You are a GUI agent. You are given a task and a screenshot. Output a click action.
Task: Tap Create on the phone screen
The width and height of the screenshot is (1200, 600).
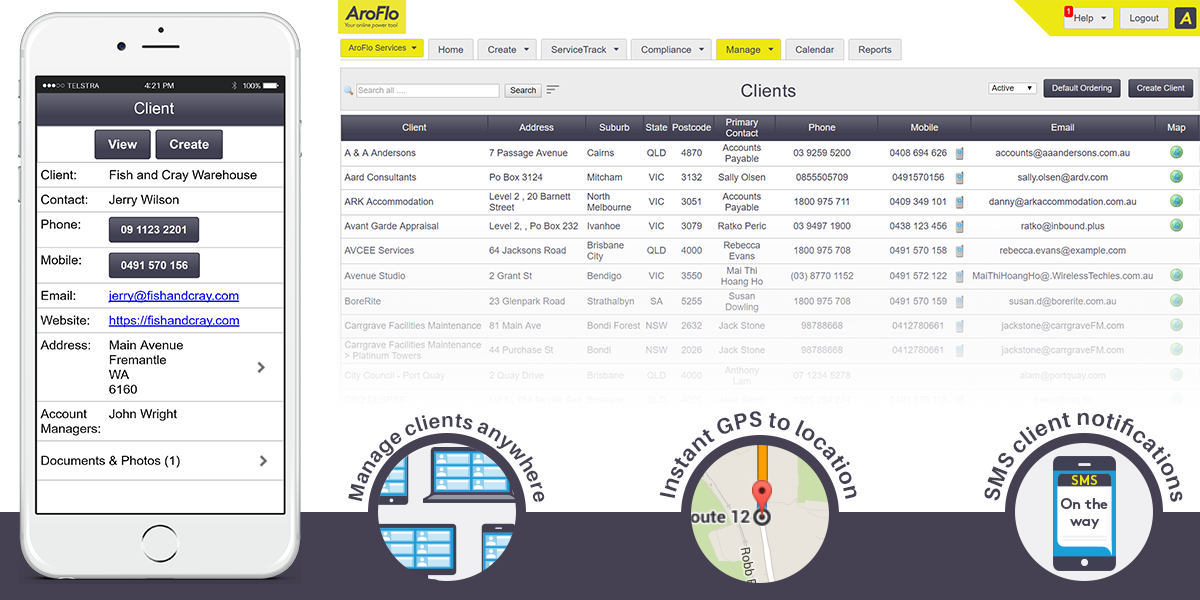pos(189,144)
